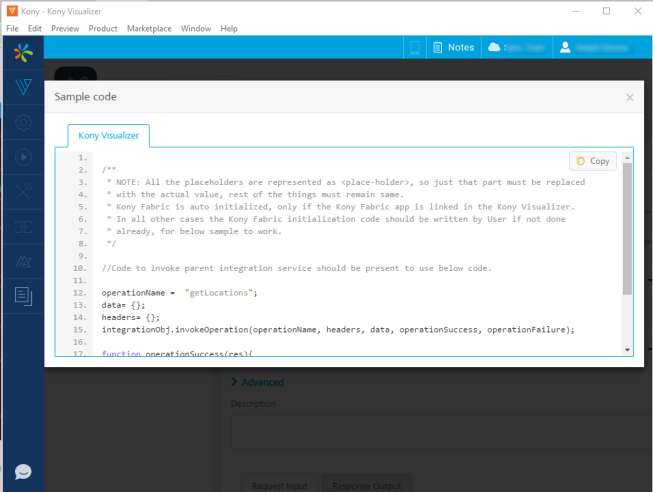
Task: Maximize the Kony Visualizer window
Action: [606, 11]
